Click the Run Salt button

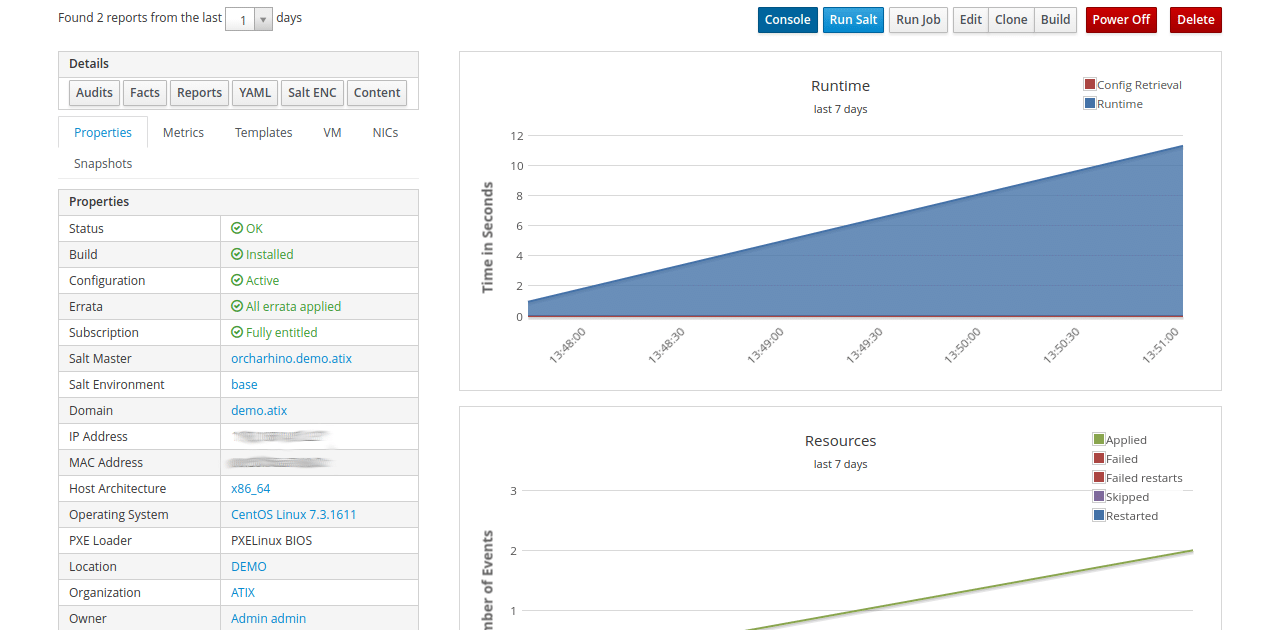(853, 20)
